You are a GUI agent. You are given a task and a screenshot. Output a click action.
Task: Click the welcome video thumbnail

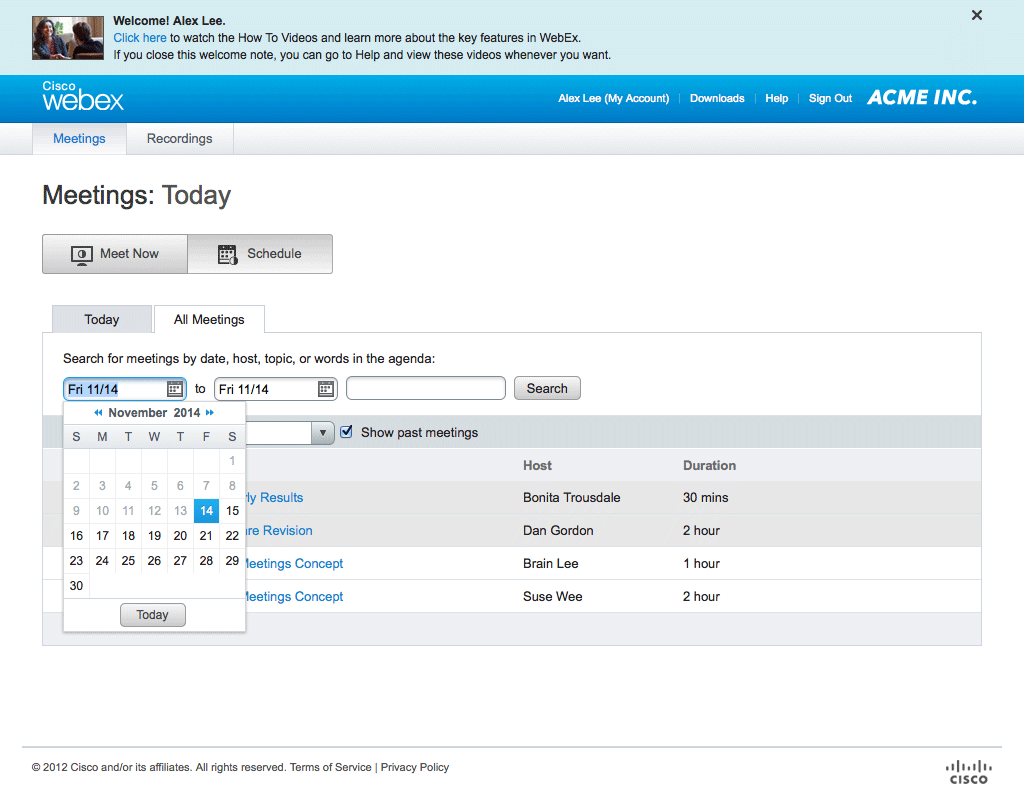[65, 37]
